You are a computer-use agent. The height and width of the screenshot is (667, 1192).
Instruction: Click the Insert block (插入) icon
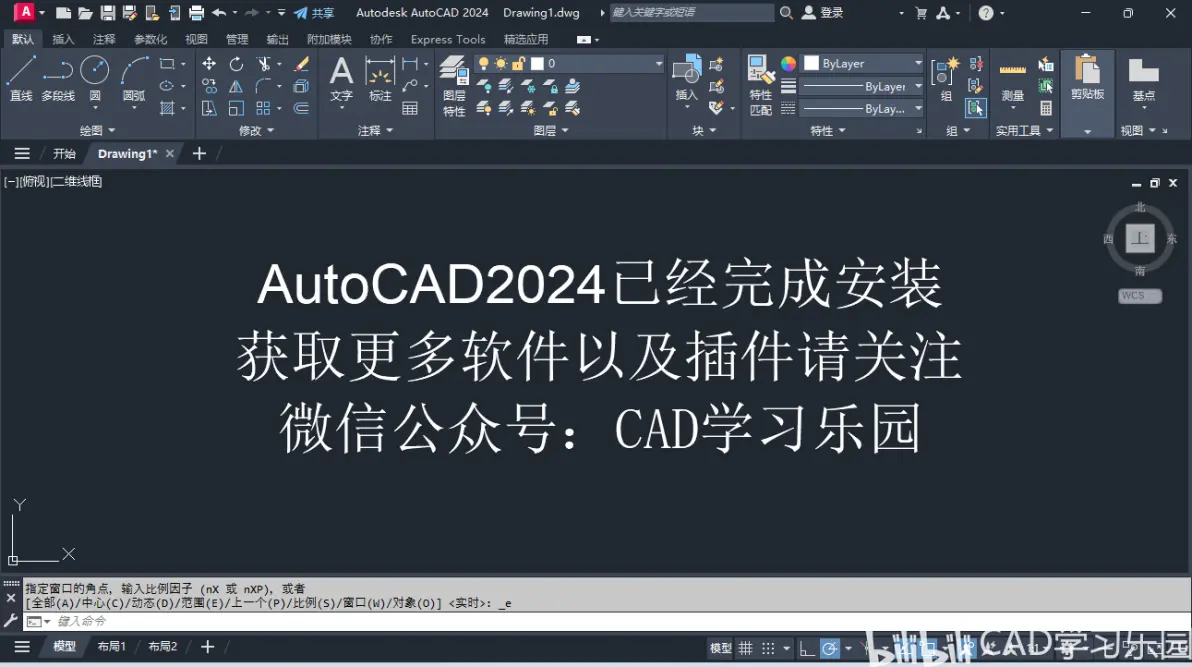(686, 77)
